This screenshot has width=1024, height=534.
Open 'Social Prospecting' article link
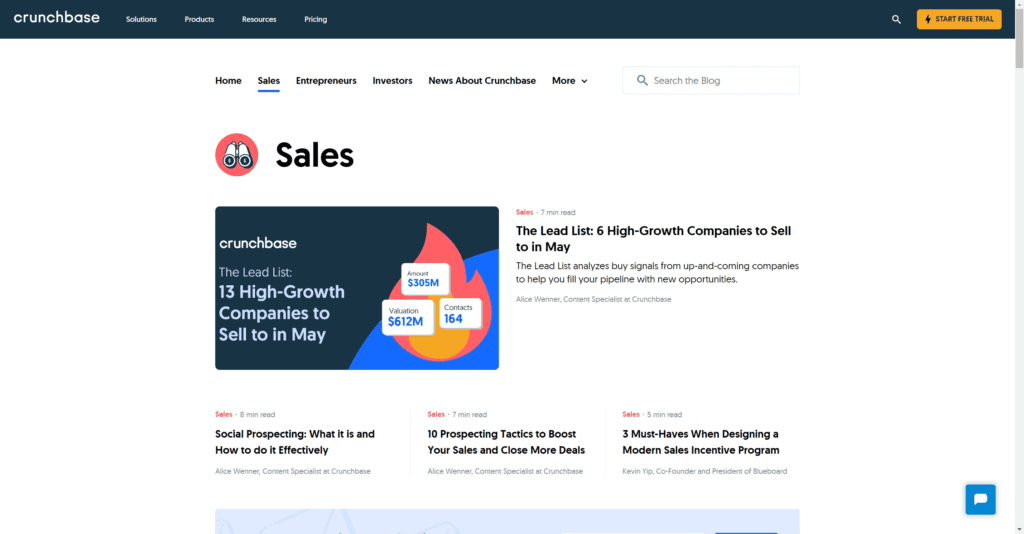click(x=295, y=442)
